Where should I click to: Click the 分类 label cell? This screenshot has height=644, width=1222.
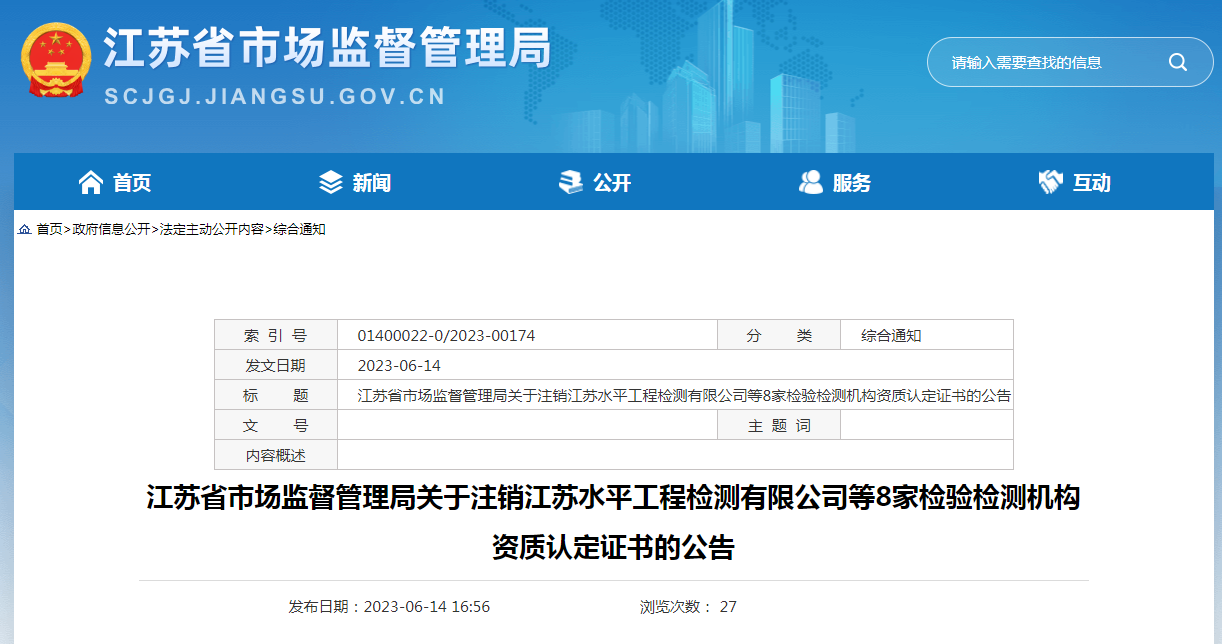tap(779, 335)
